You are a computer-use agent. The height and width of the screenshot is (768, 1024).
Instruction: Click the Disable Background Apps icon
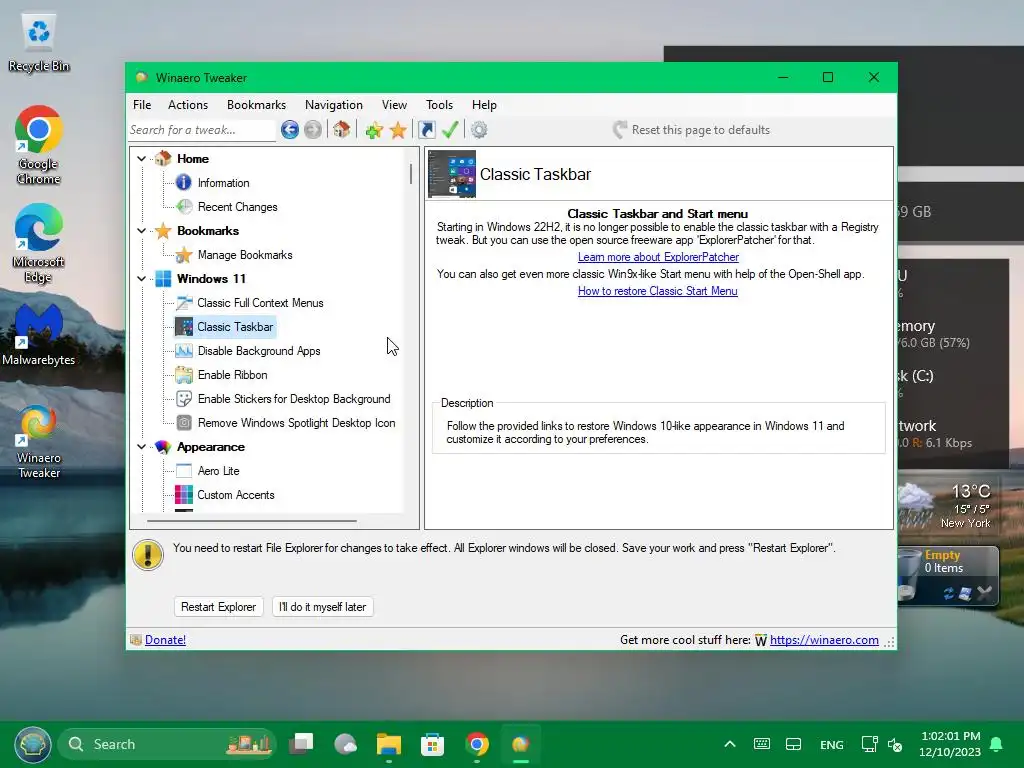point(184,351)
